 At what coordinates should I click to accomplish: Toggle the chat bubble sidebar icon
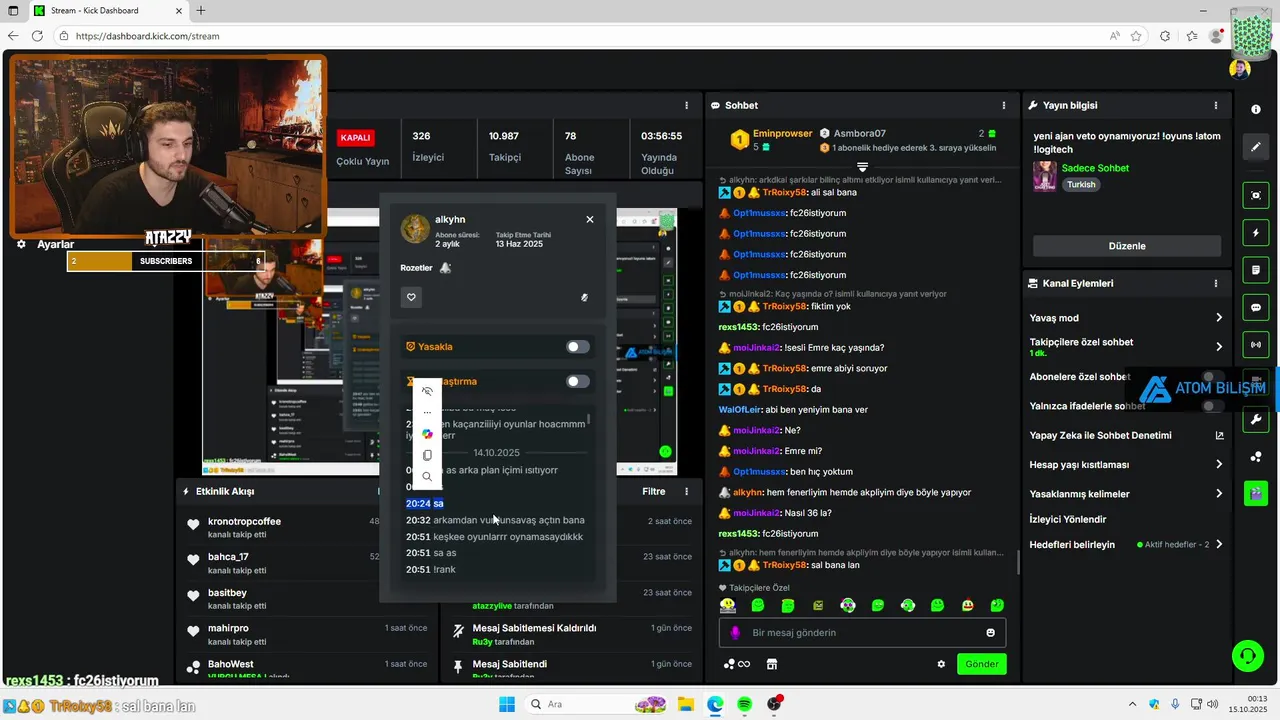(1256, 308)
